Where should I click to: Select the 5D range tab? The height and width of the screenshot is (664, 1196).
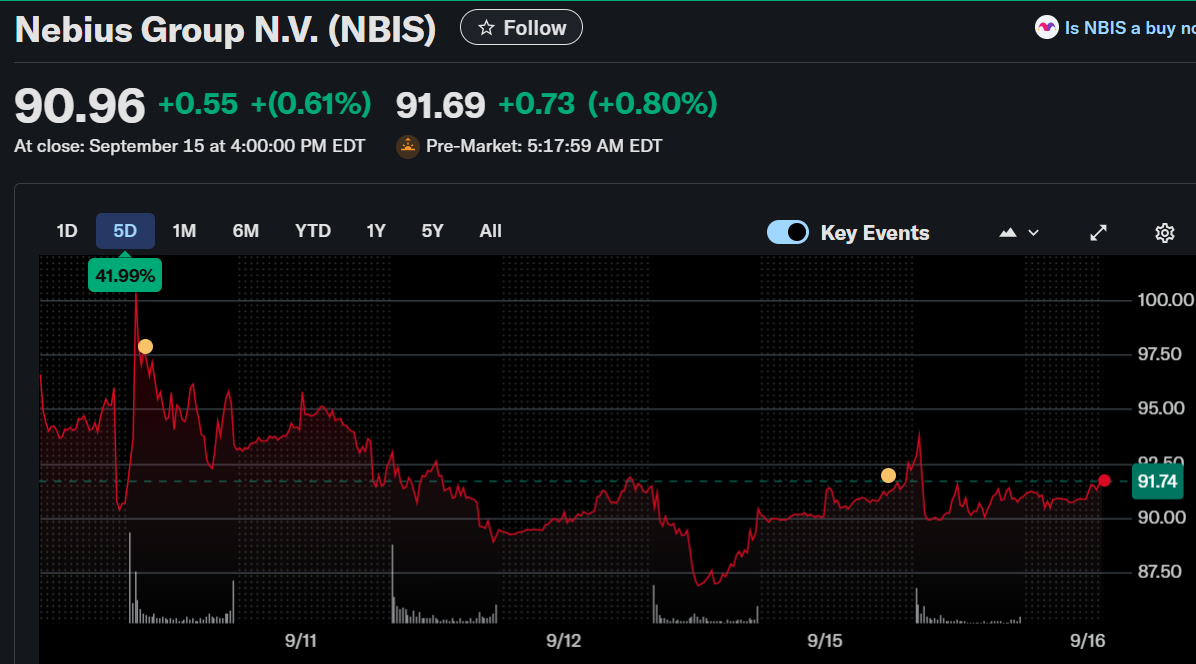coord(125,231)
